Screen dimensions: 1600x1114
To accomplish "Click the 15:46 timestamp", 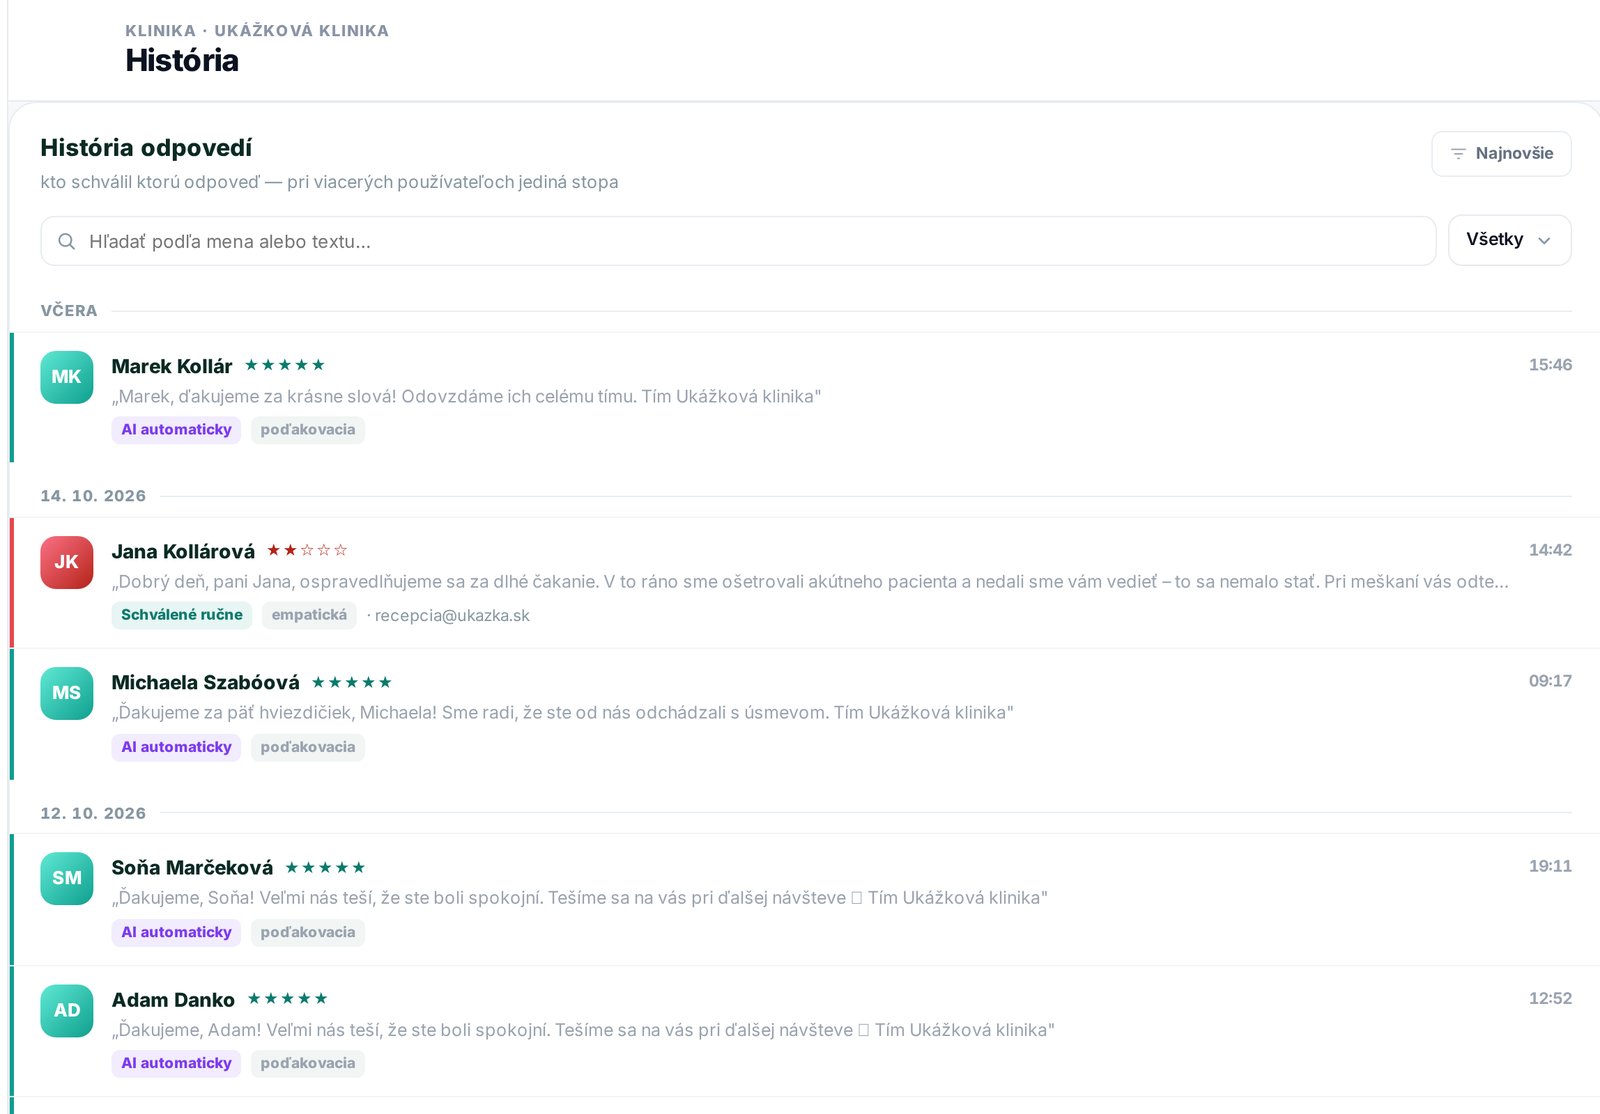I will [x=1550, y=365].
